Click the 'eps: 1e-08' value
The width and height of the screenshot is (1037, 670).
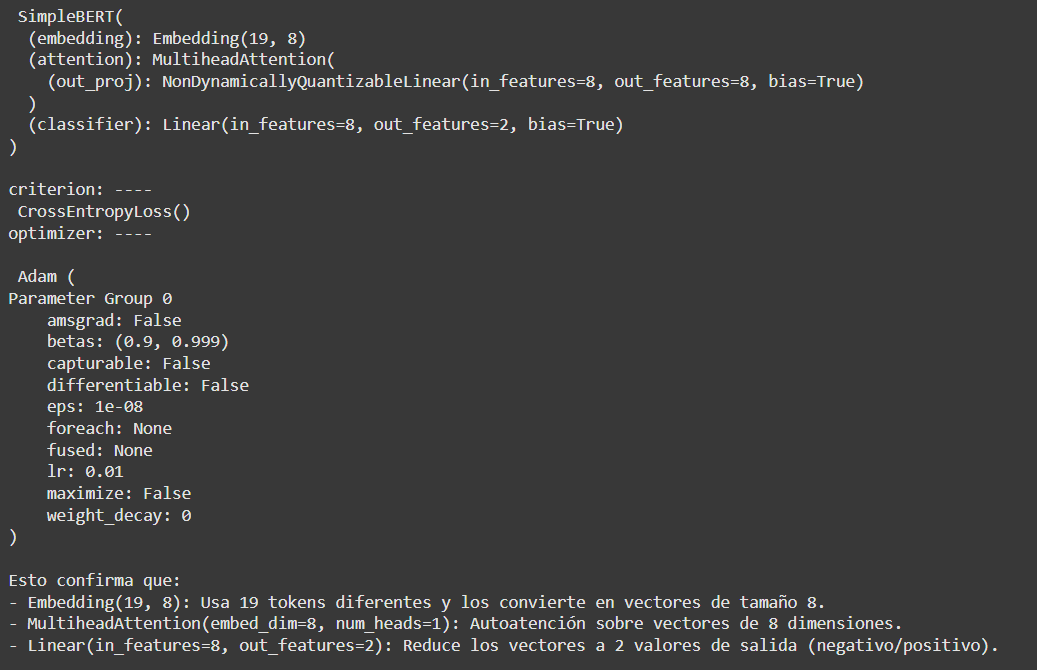(94, 407)
